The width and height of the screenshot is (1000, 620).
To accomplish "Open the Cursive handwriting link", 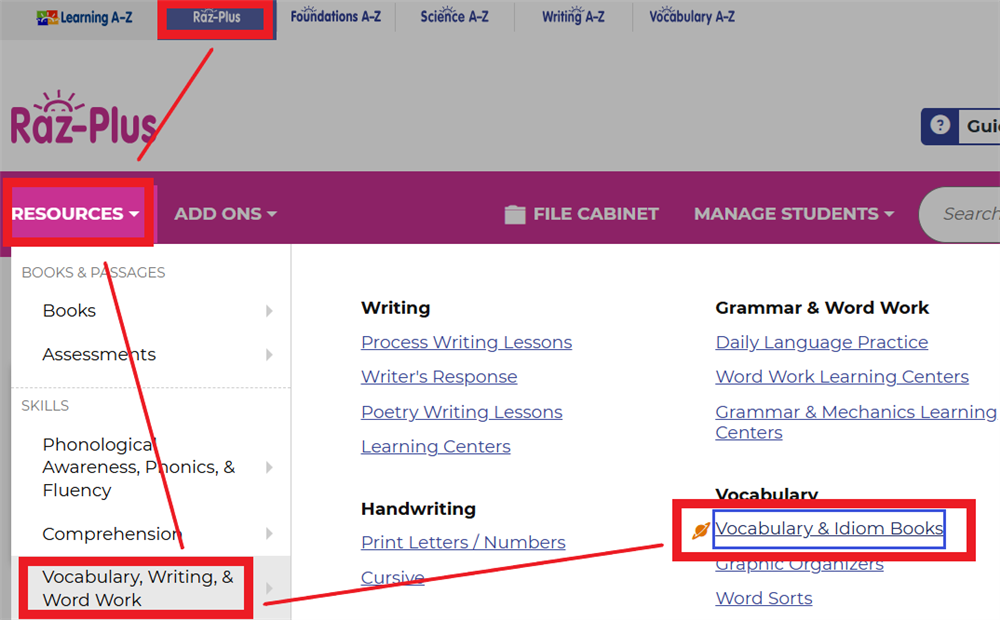I will pos(392,577).
